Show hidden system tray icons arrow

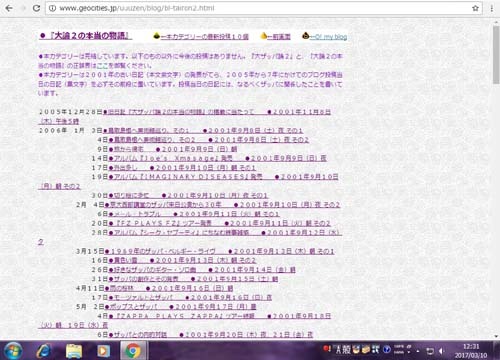point(418,351)
